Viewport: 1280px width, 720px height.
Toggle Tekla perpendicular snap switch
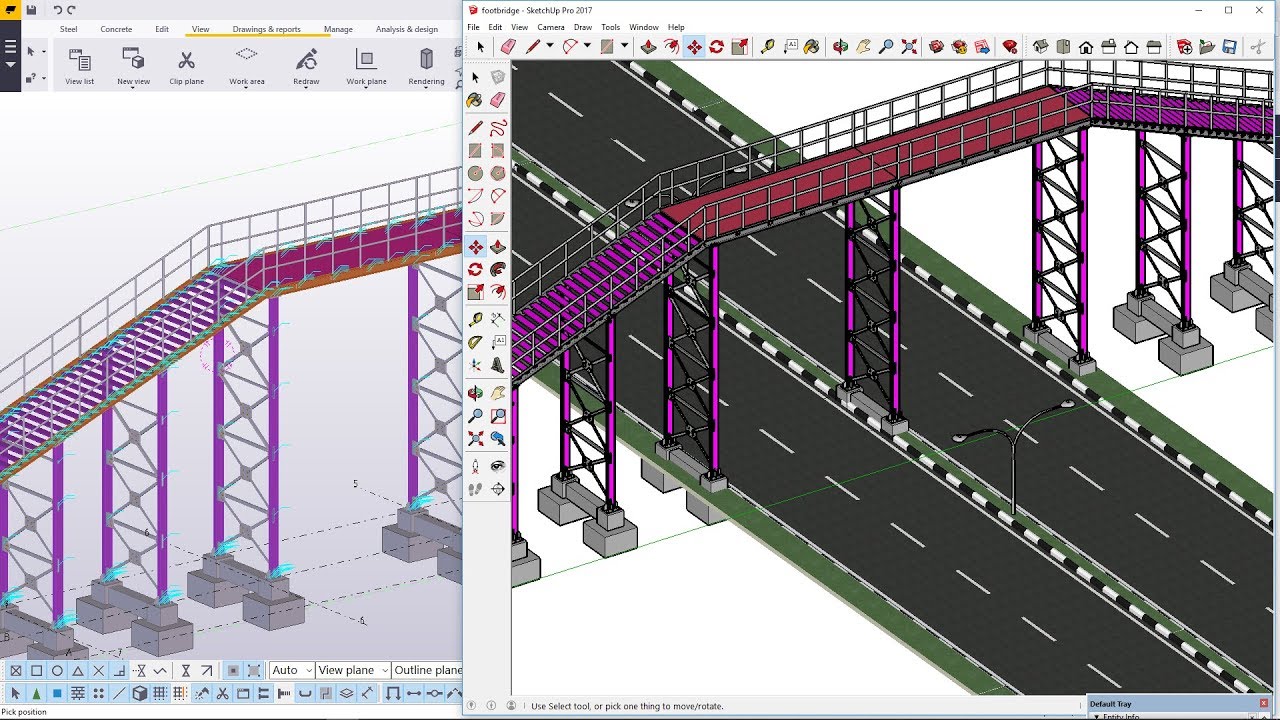coord(119,671)
